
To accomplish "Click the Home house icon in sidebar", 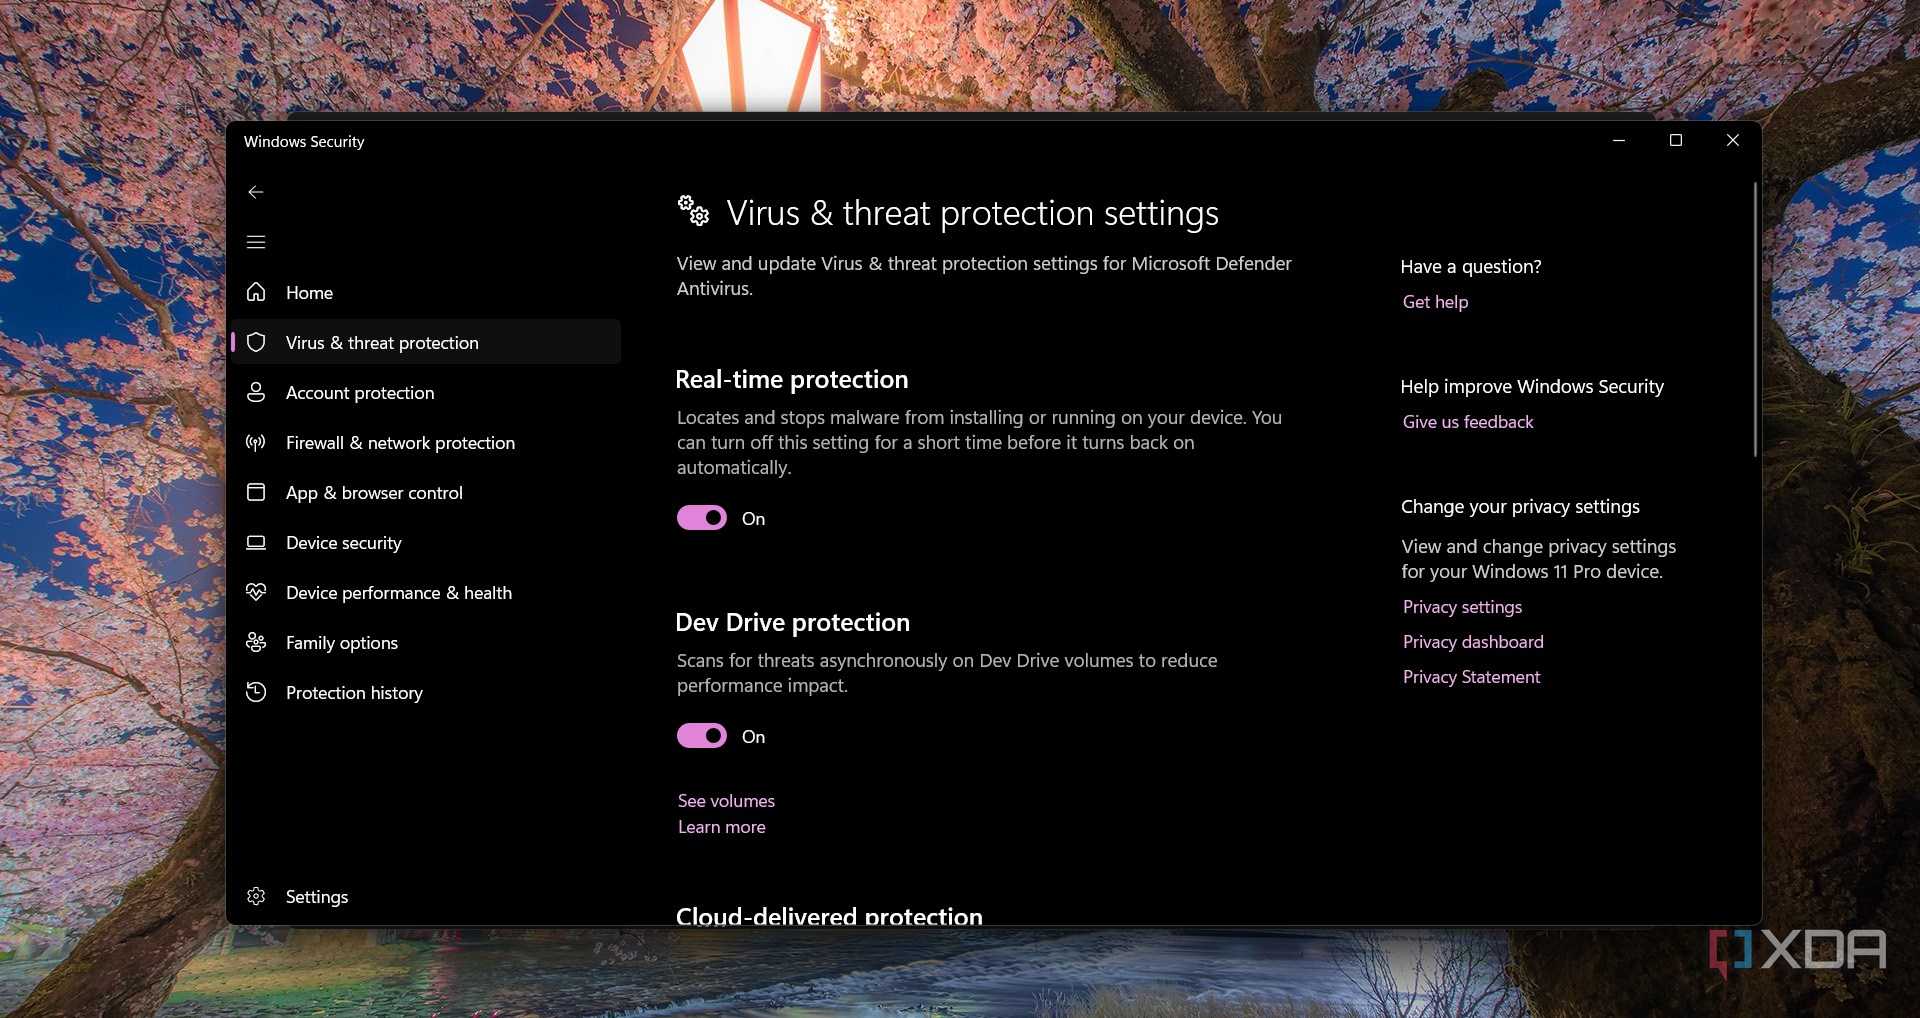I will click(256, 292).
